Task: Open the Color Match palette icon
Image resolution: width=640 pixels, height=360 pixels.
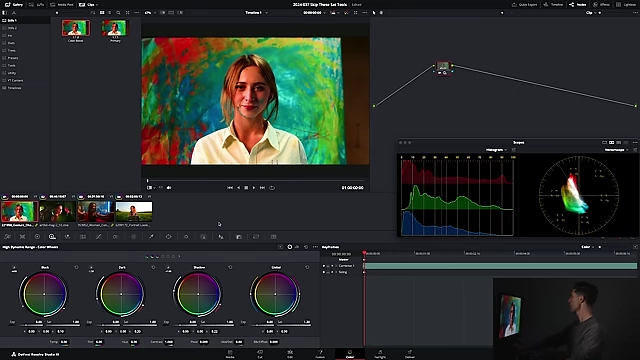Action: point(22,237)
